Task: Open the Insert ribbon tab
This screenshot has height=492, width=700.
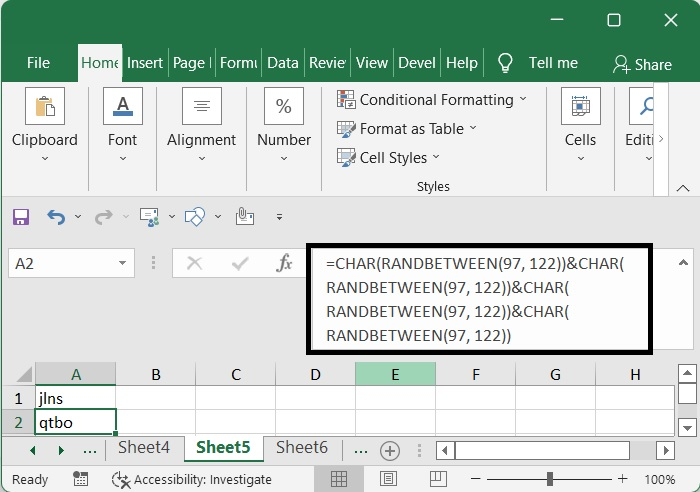Action: tap(145, 62)
